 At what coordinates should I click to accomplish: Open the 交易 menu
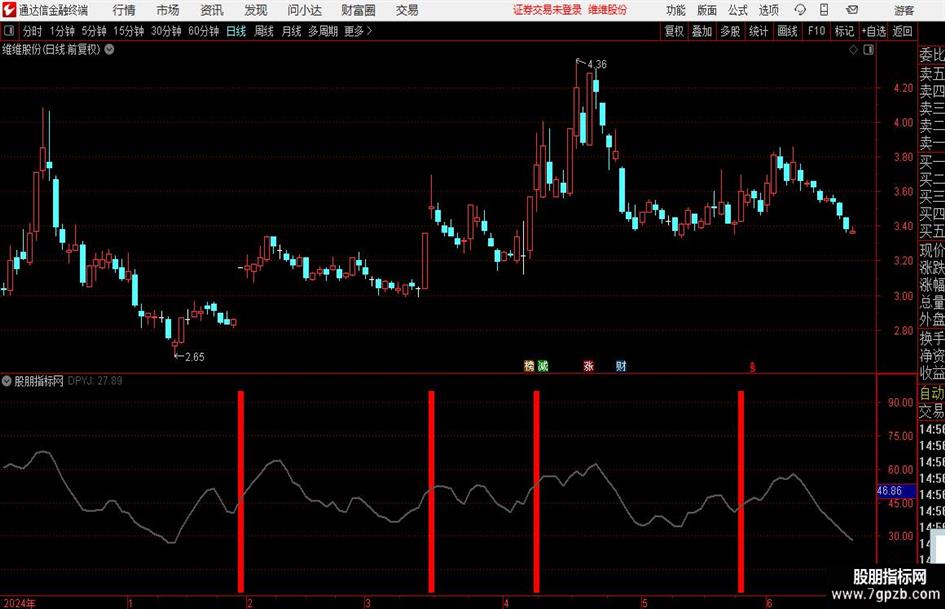407,10
